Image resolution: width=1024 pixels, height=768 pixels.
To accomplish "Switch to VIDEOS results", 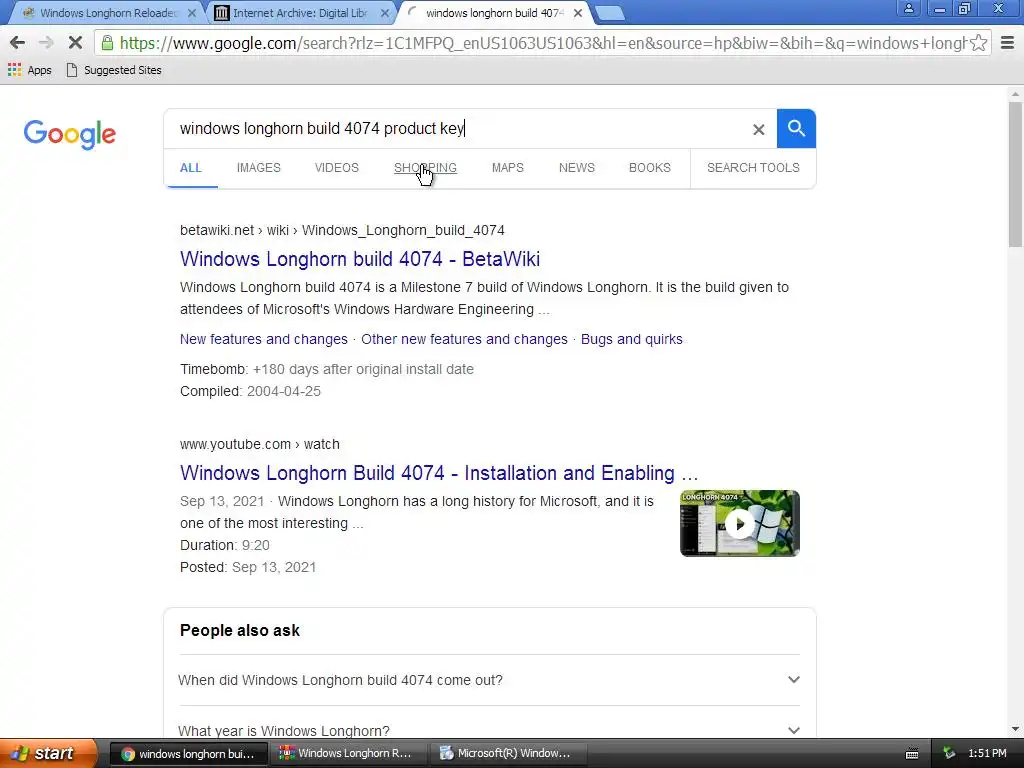I will pos(336,168).
